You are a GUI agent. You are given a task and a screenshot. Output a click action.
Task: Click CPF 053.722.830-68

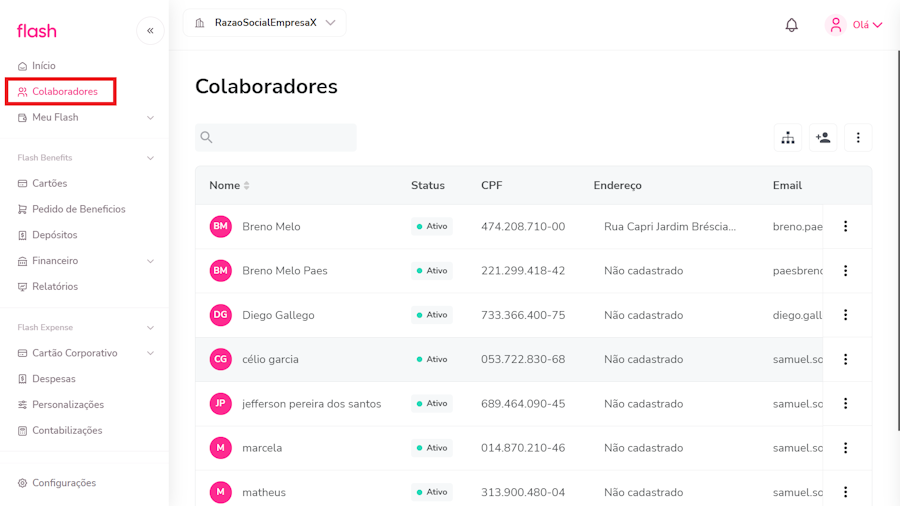point(523,359)
